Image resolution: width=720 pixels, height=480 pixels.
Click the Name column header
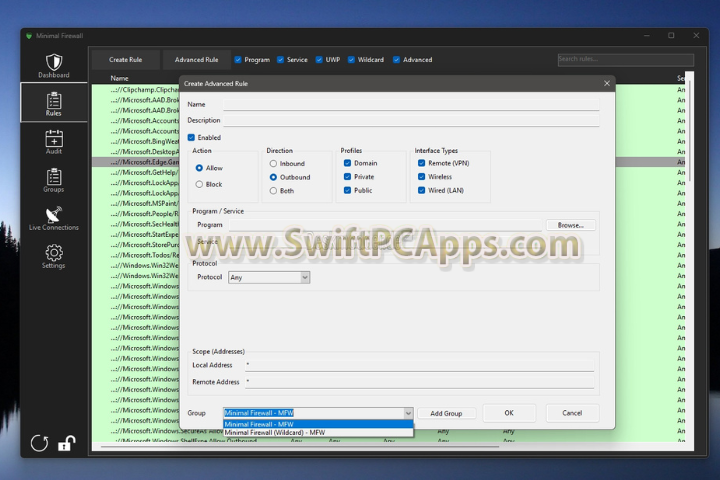(119, 78)
